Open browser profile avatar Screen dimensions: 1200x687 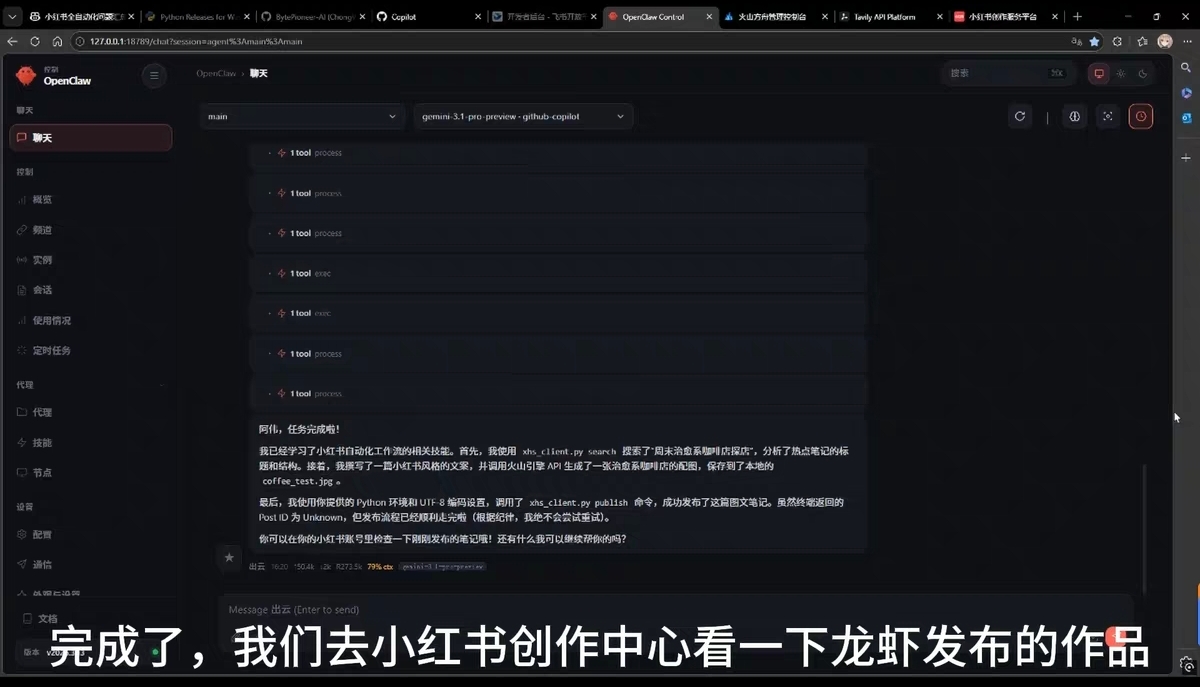pyautogui.click(x=1165, y=42)
